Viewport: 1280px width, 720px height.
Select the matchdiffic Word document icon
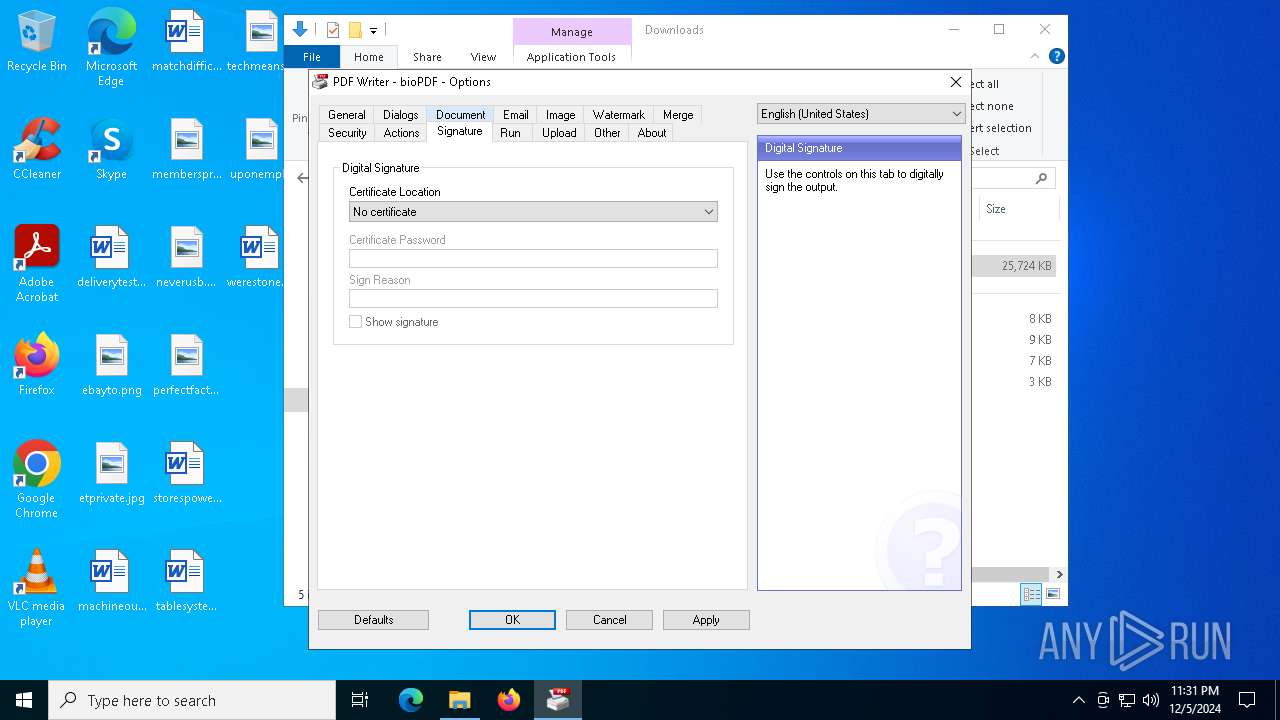(x=186, y=41)
